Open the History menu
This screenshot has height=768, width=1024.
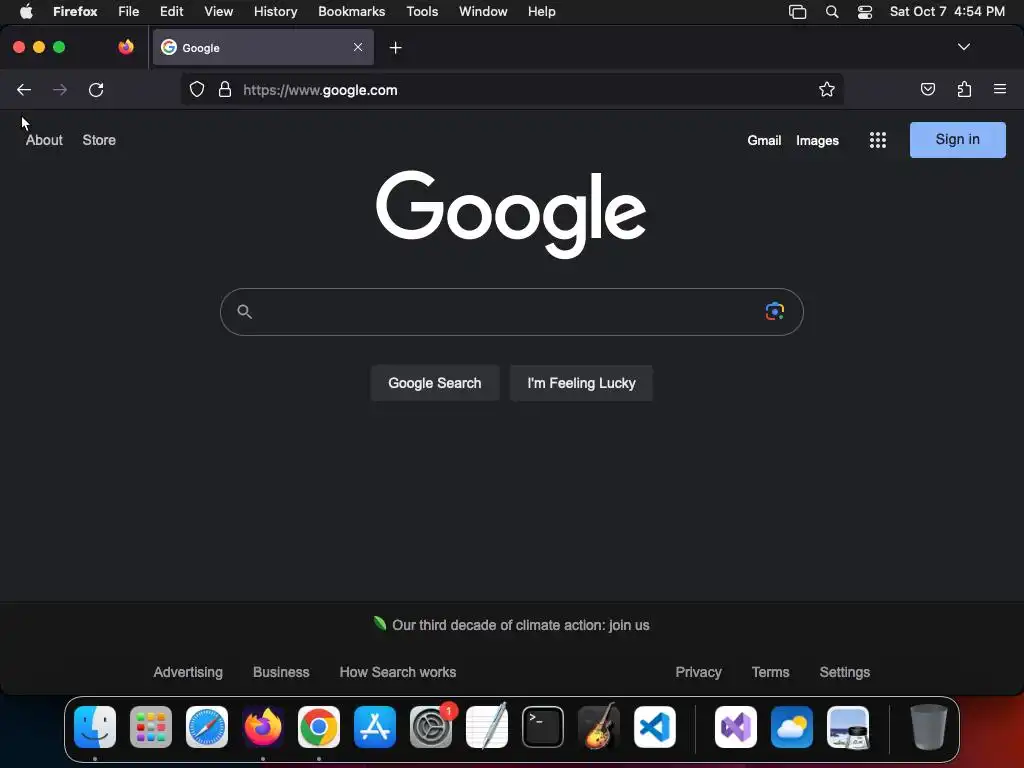coord(276,12)
